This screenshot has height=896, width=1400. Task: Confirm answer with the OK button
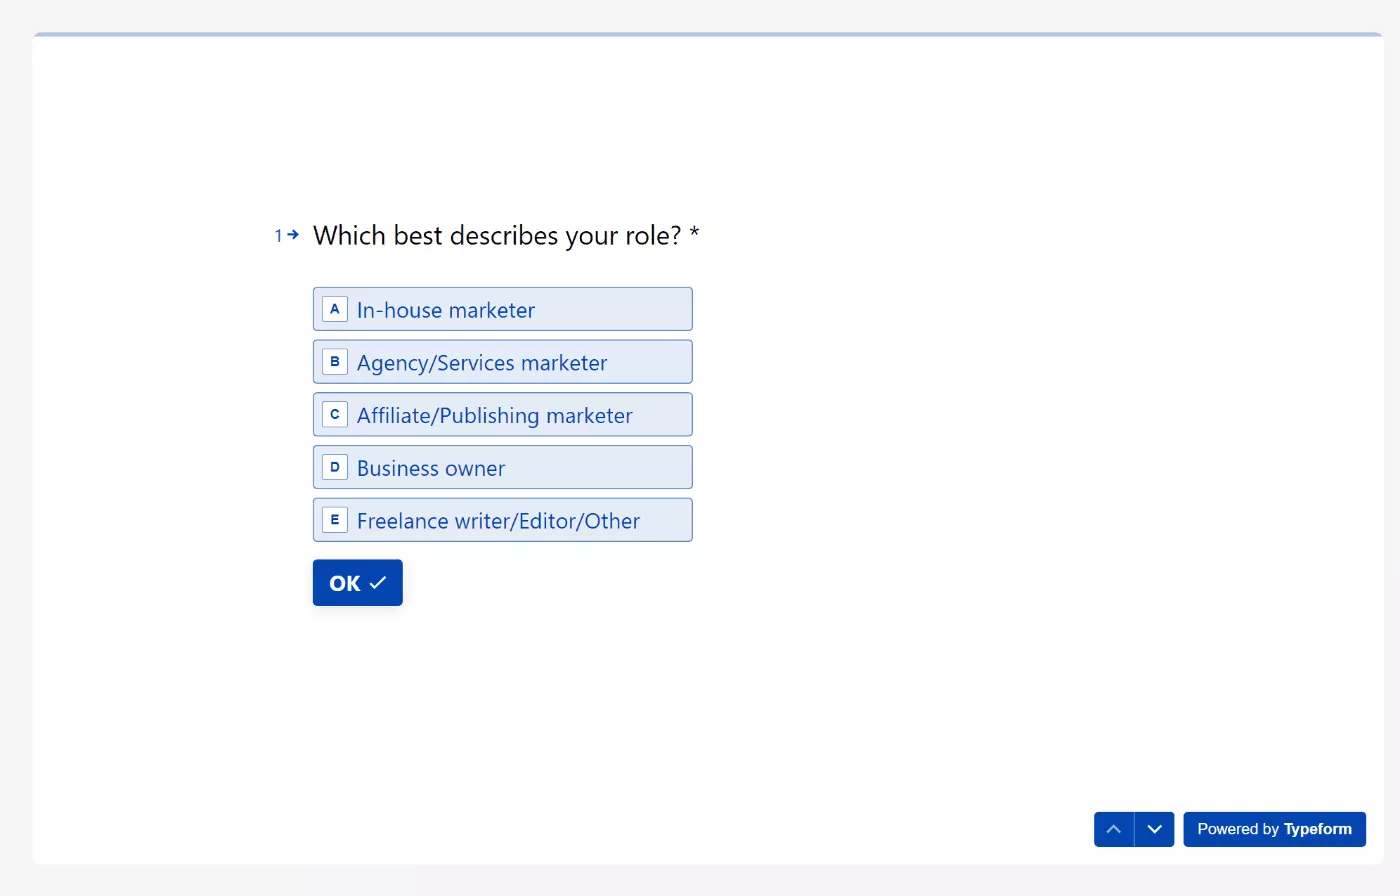pos(357,583)
